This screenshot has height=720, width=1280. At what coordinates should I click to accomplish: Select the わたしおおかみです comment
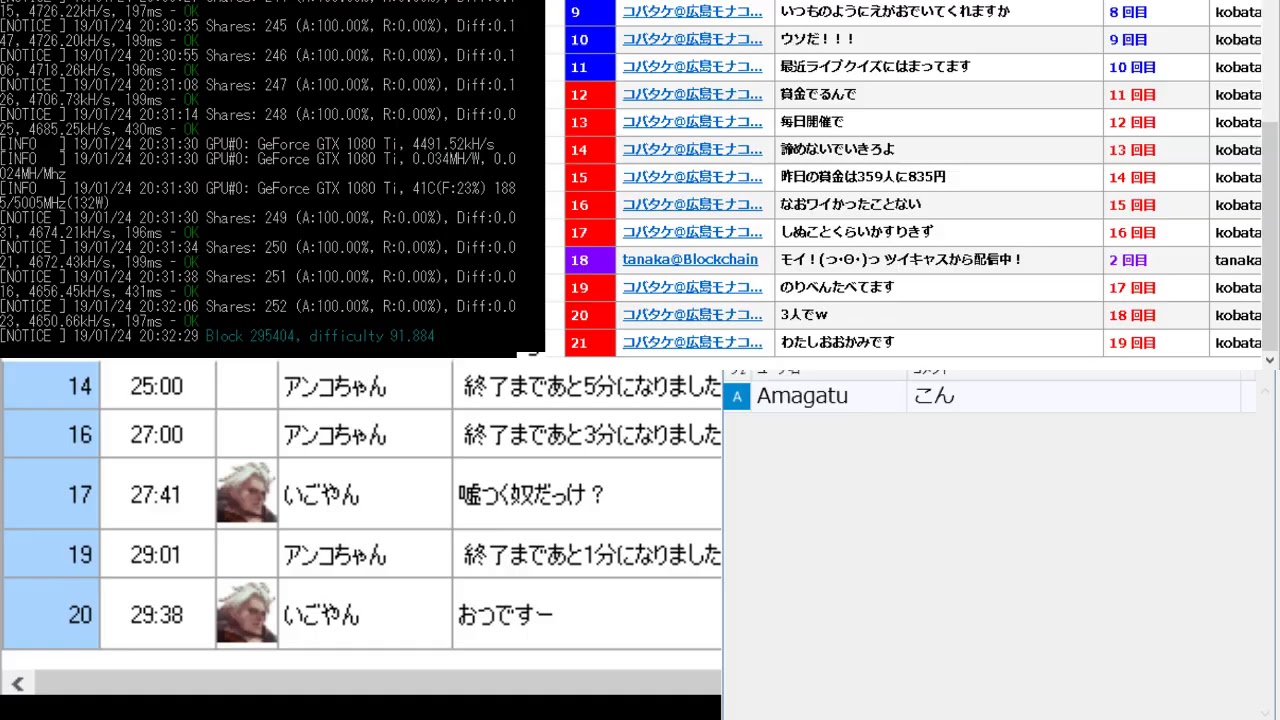coord(837,343)
